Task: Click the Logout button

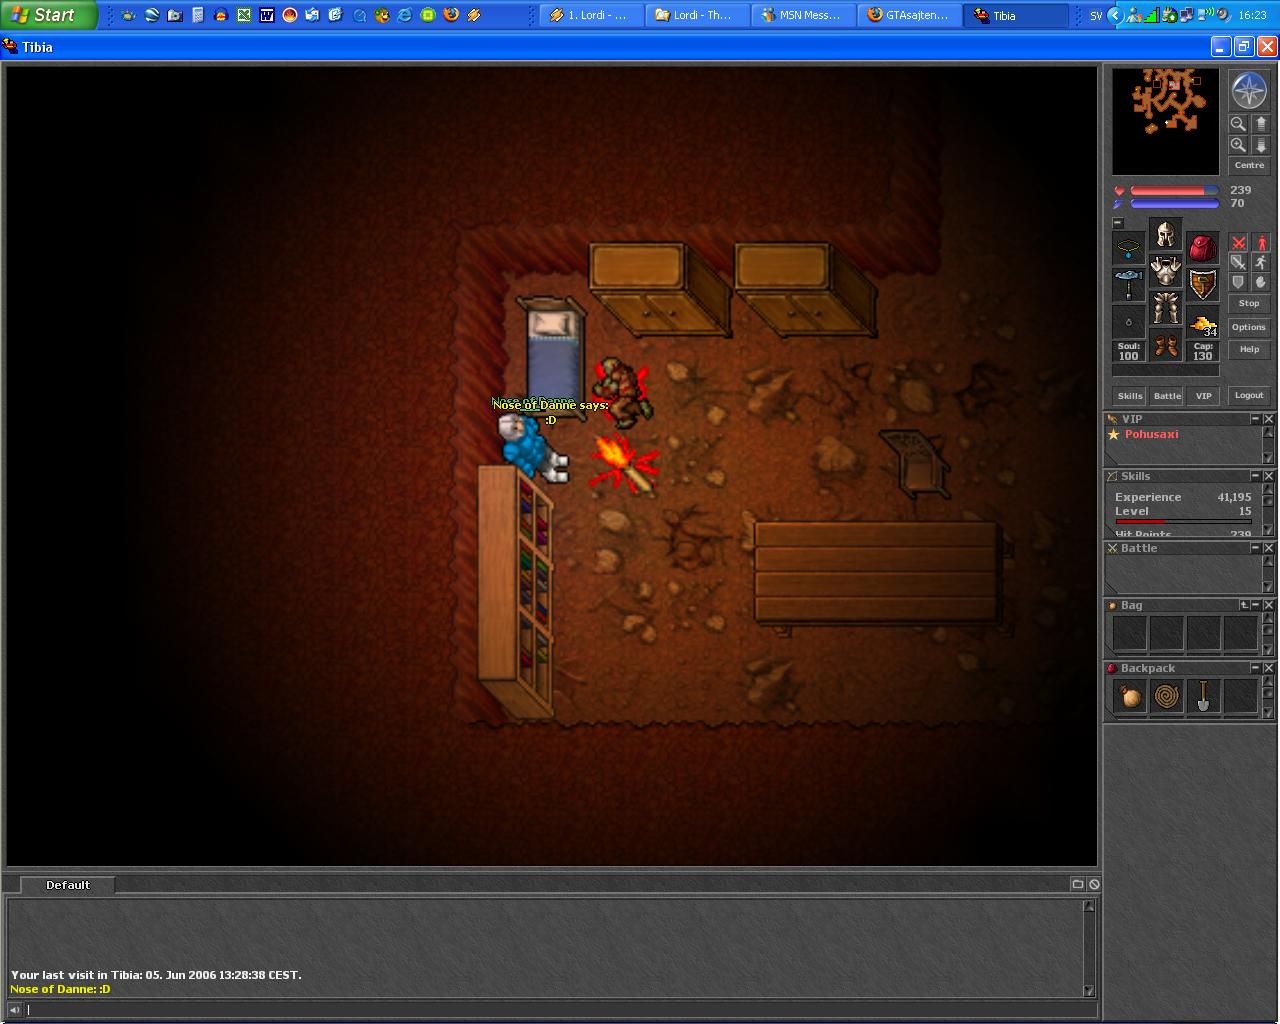Action: pyautogui.click(x=1249, y=395)
